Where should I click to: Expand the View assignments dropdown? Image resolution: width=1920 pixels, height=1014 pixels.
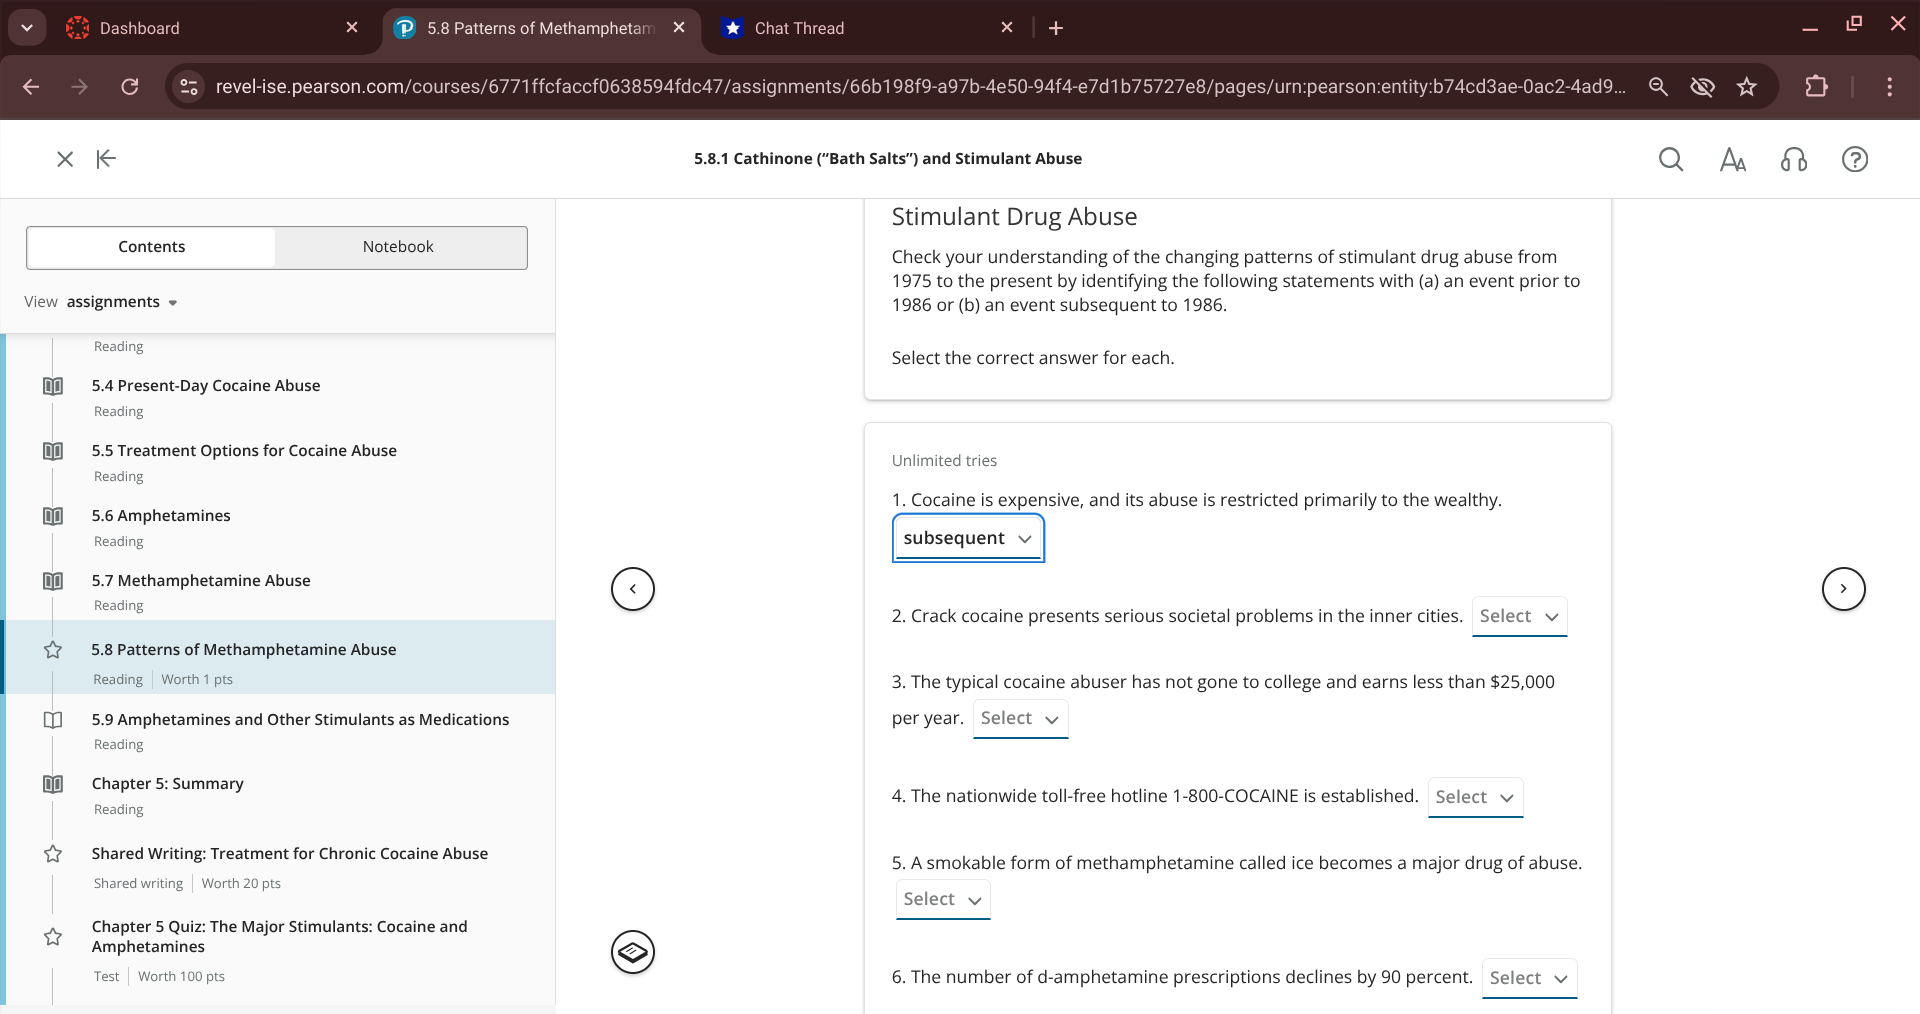[120, 301]
